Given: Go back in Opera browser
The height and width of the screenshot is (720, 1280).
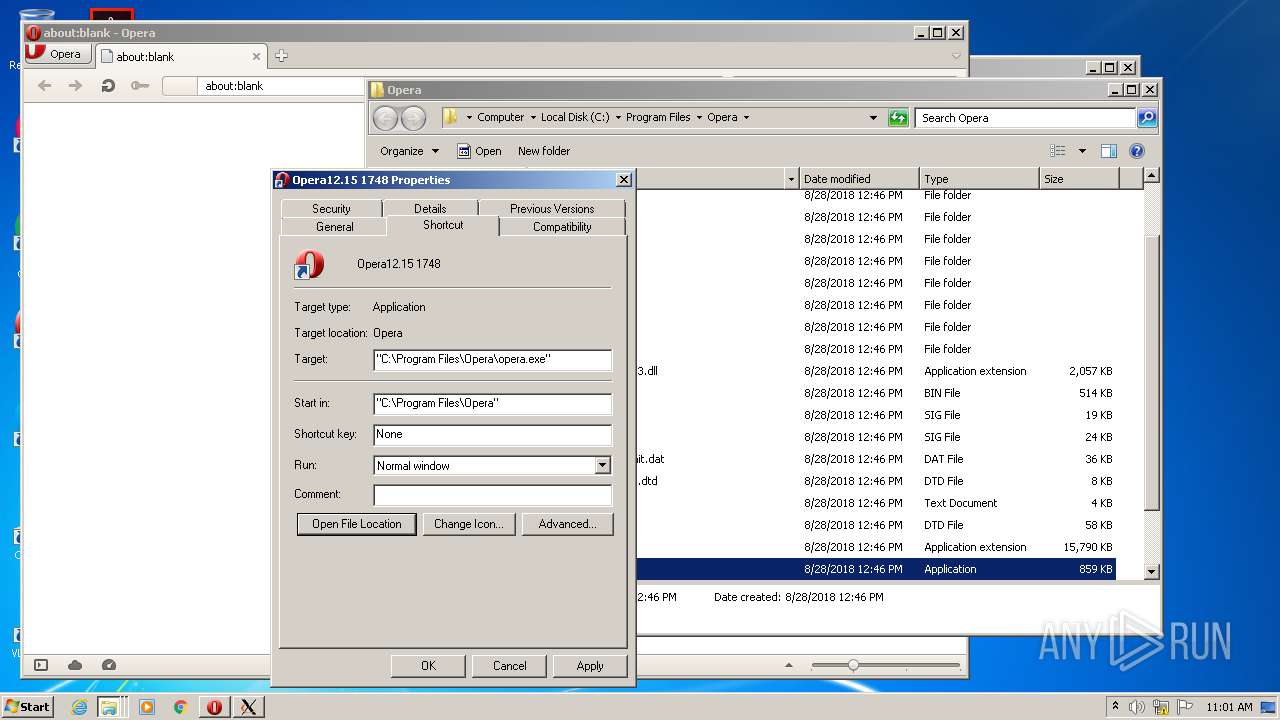Looking at the screenshot, I should coord(44,86).
